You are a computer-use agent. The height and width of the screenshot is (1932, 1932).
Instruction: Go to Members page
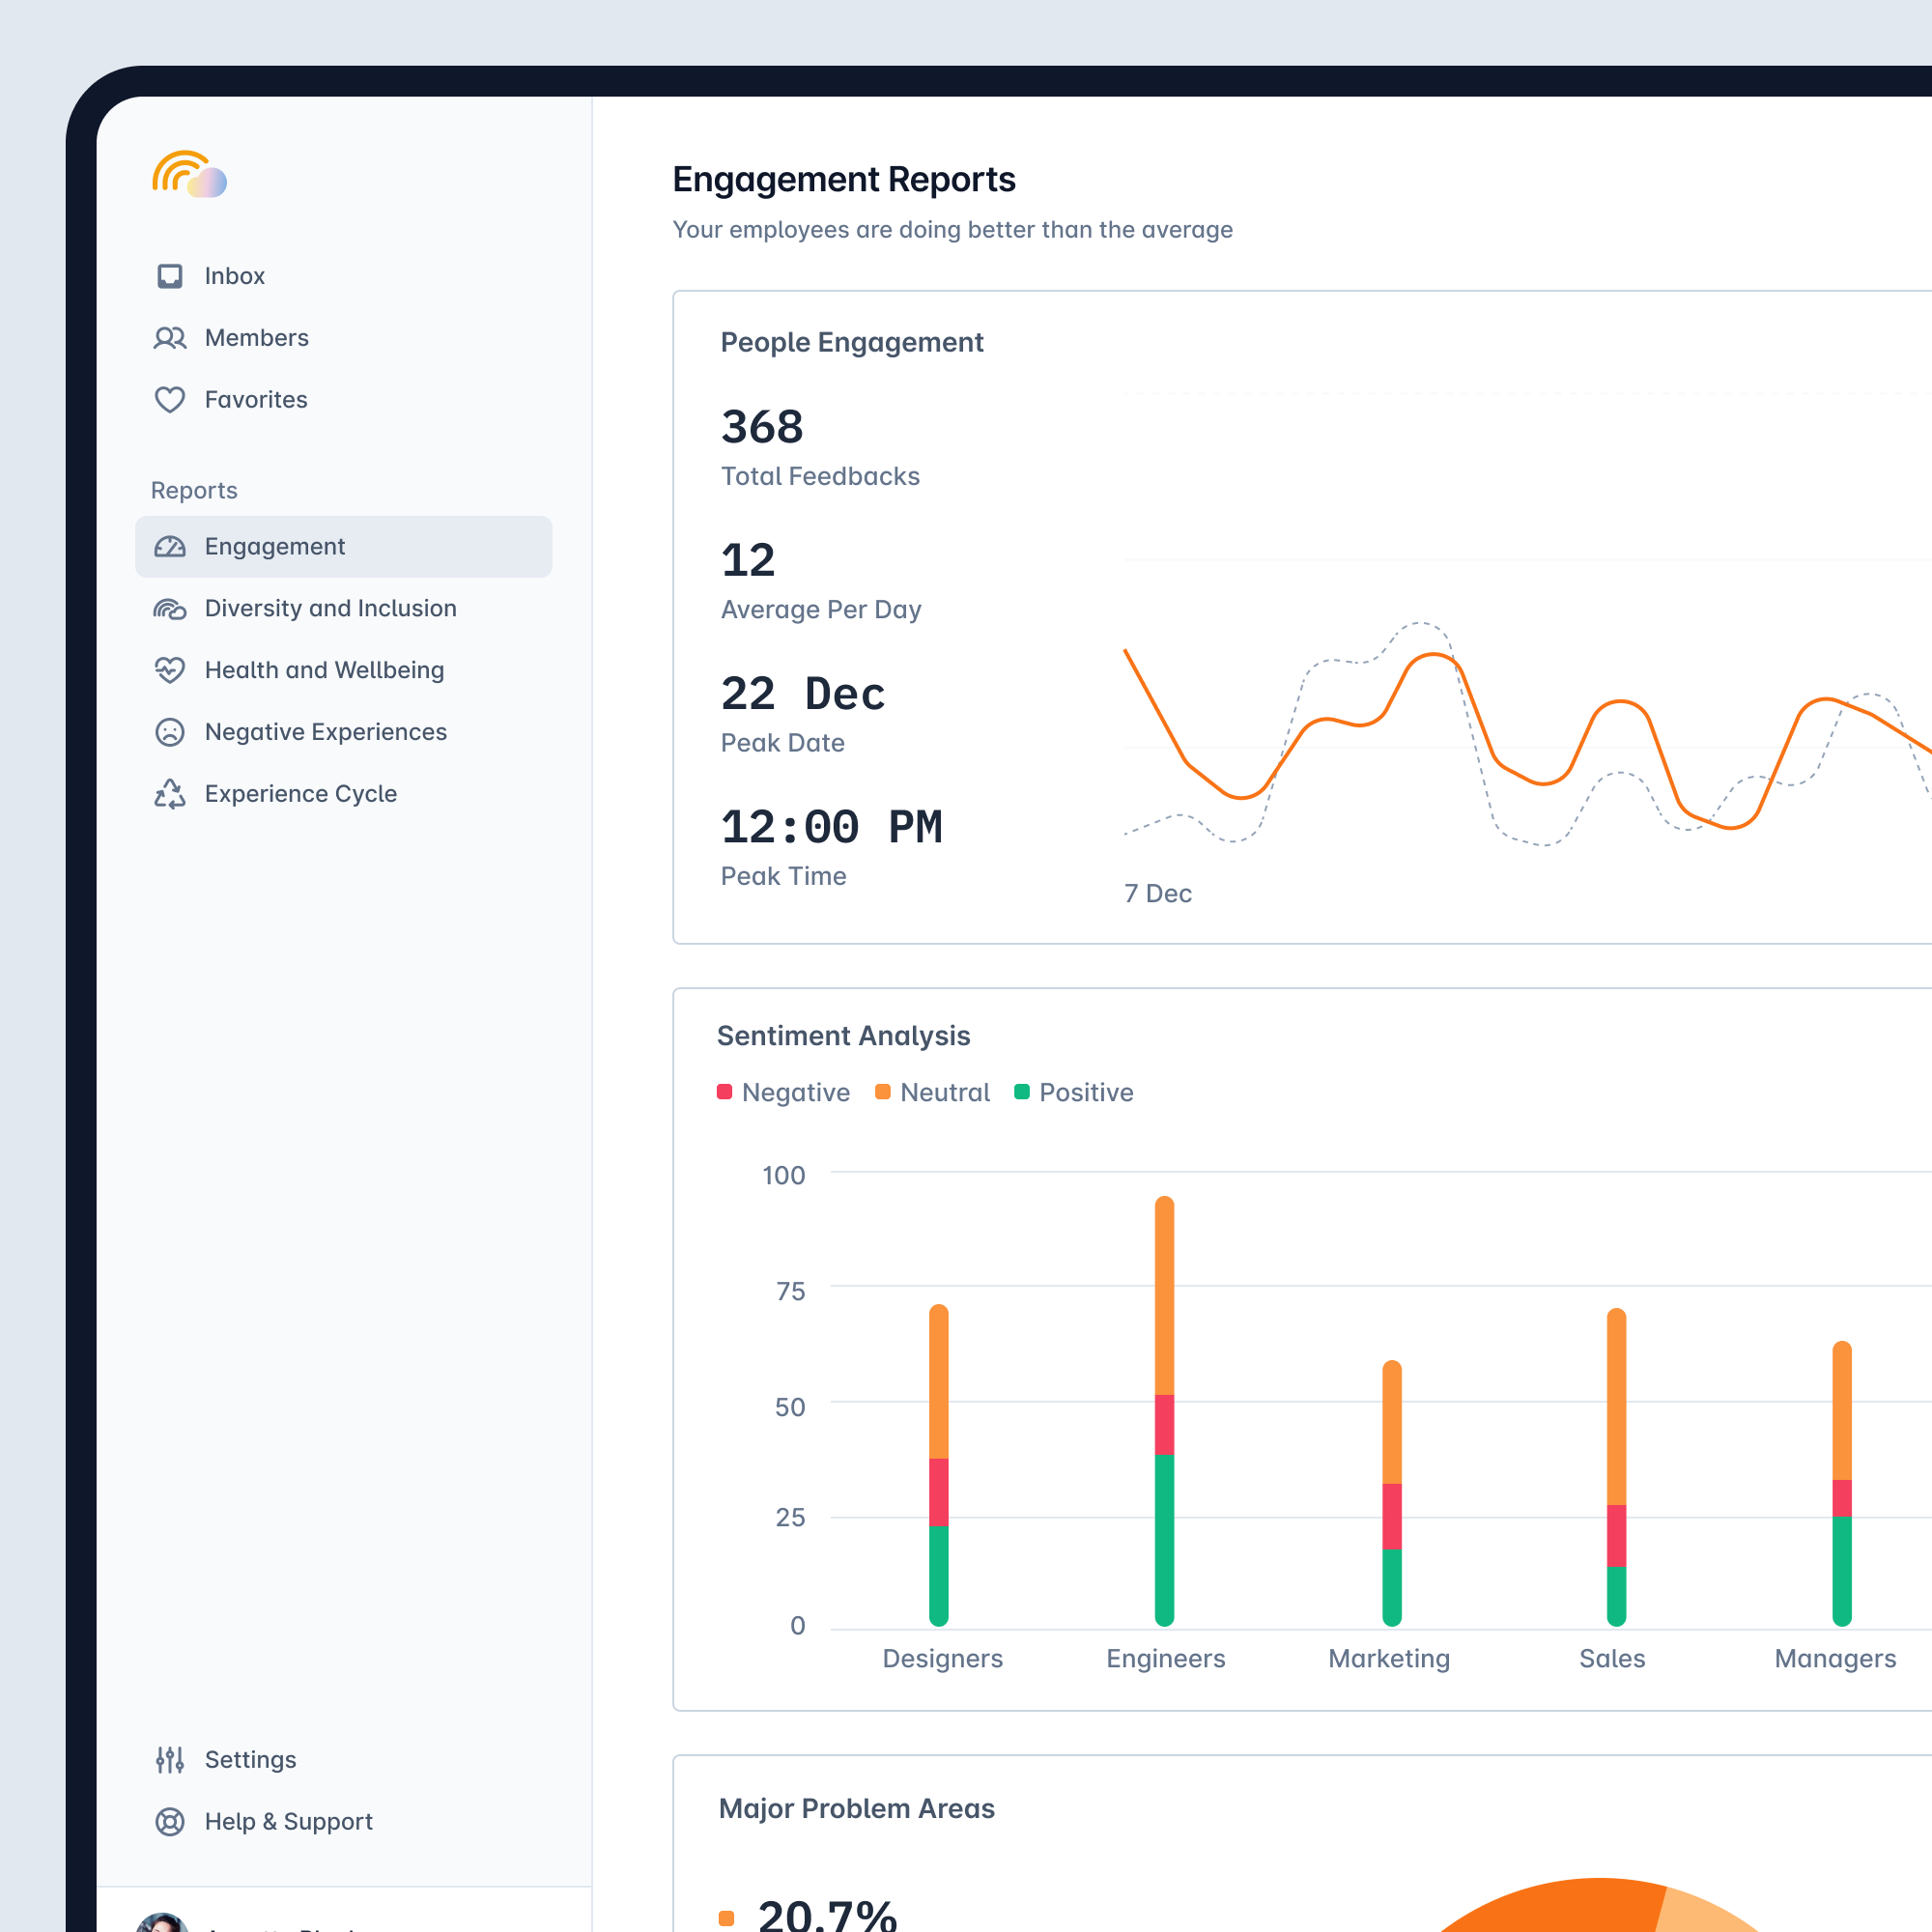coord(256,338)
